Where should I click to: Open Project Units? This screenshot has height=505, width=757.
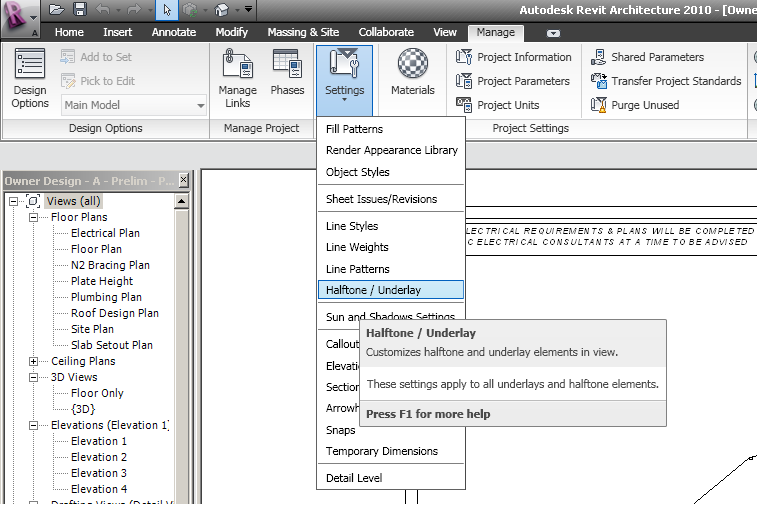pos(498,105)
